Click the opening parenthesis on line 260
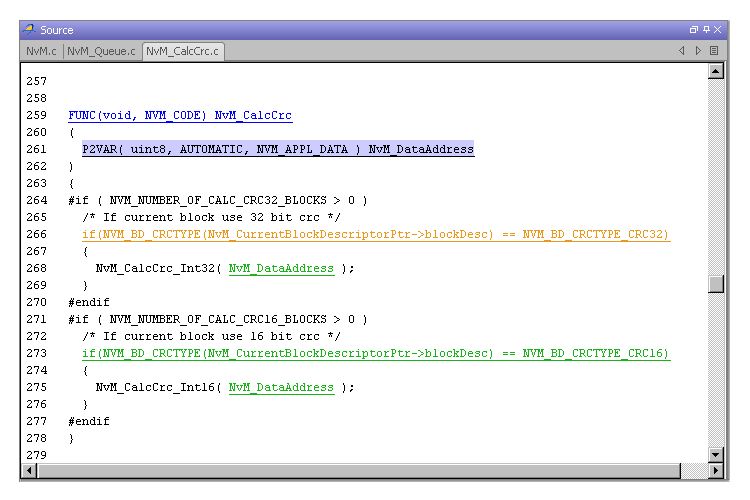The image size is (750, 500). 72,133
